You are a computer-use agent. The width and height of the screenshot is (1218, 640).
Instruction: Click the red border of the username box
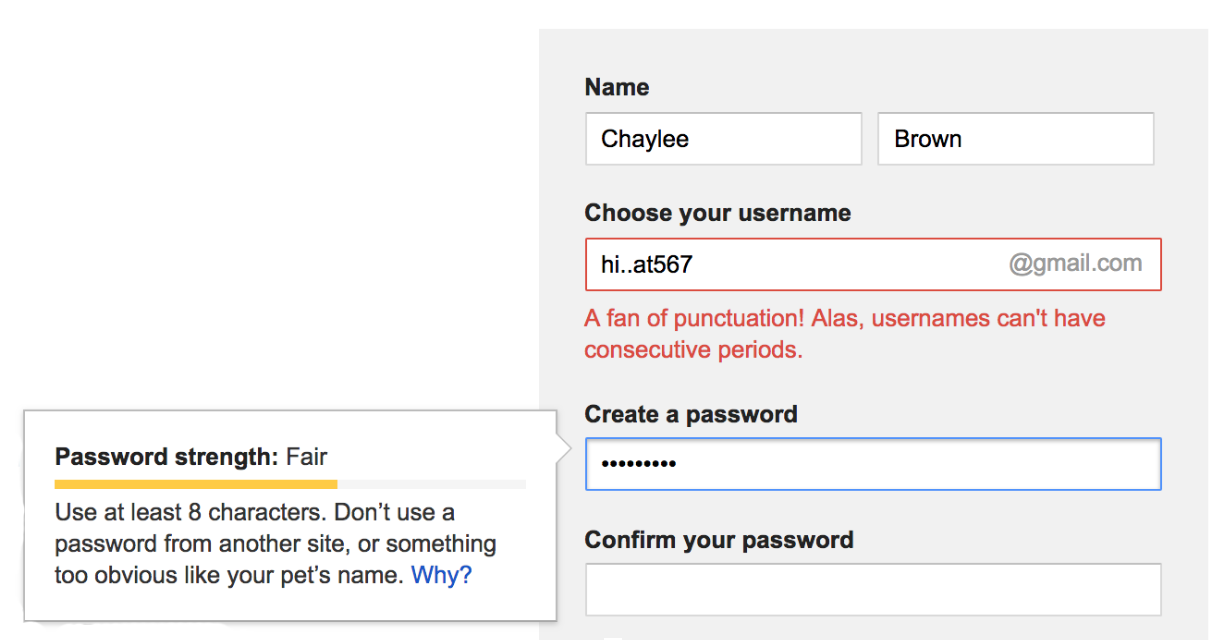[872, 240]
